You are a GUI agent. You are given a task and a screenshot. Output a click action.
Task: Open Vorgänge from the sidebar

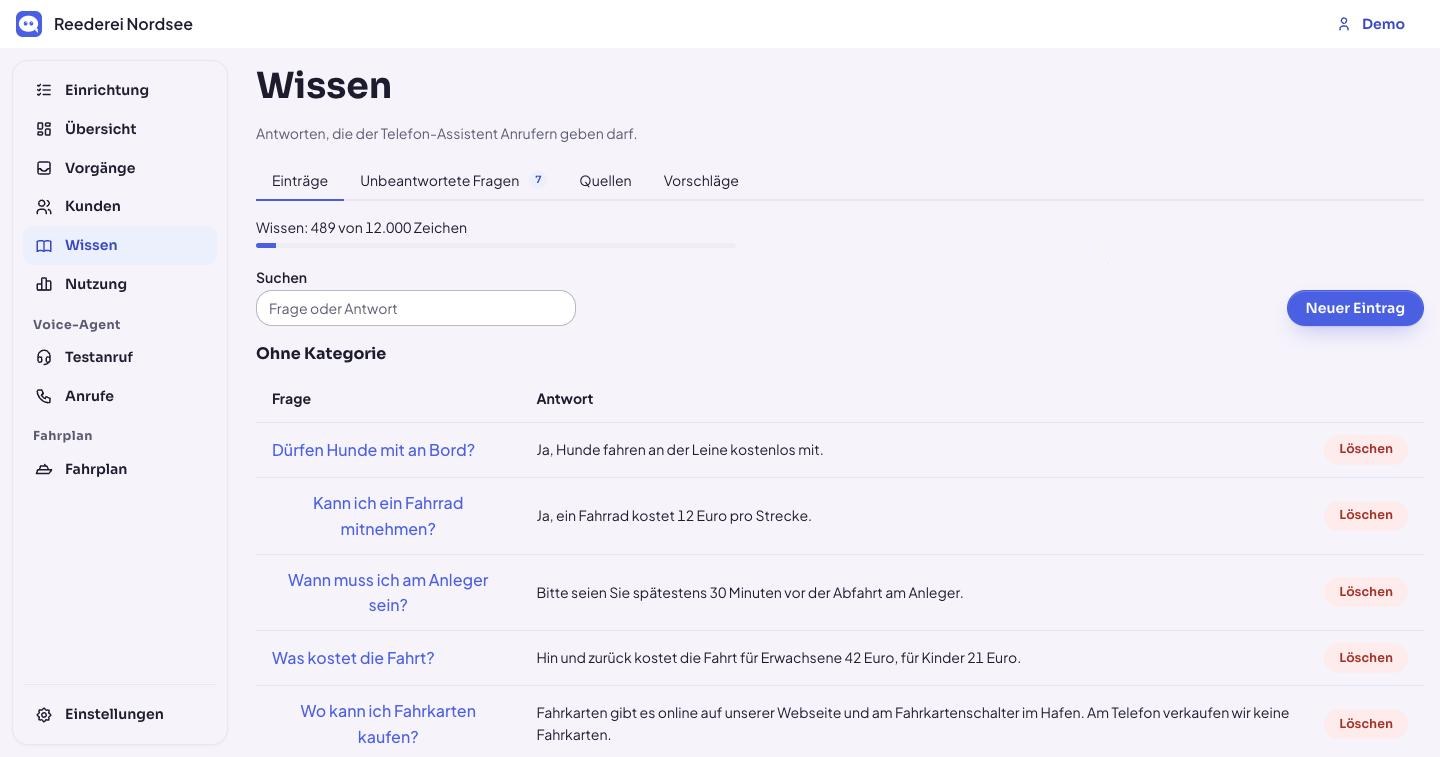point(120,168)
